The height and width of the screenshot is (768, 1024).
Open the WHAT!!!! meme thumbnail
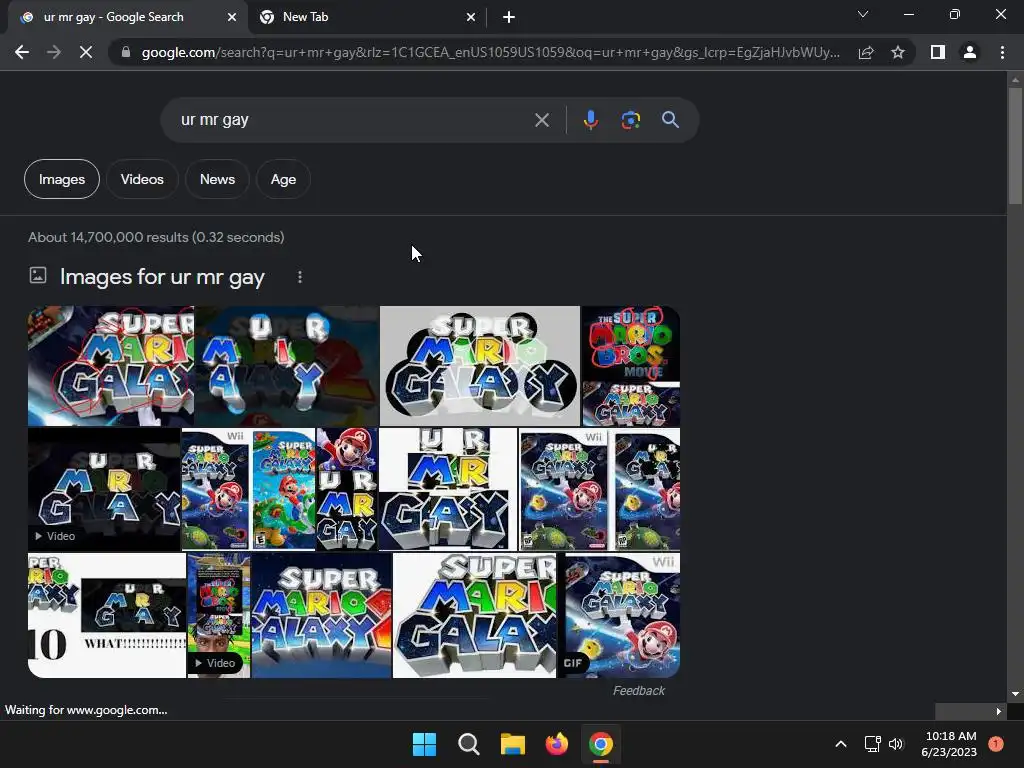tap(107, 615)
